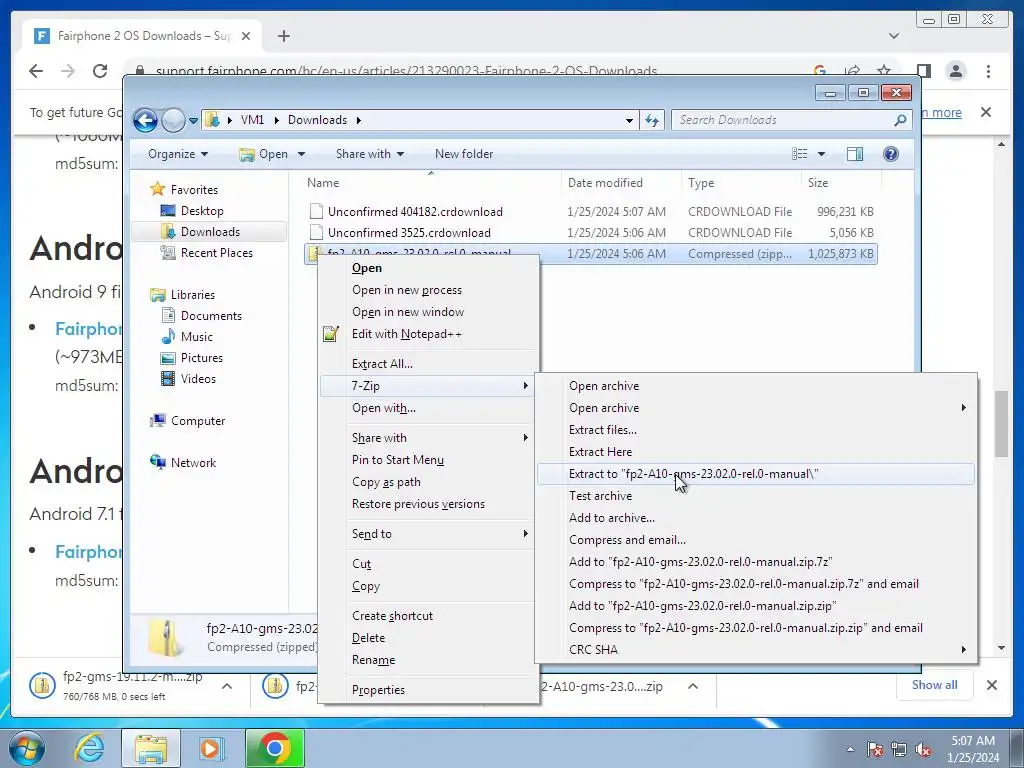The image size is (1024, 768).
Task: Click the Chrome page vertical scrollbar thumb
Action: (x=1001, y=424)
